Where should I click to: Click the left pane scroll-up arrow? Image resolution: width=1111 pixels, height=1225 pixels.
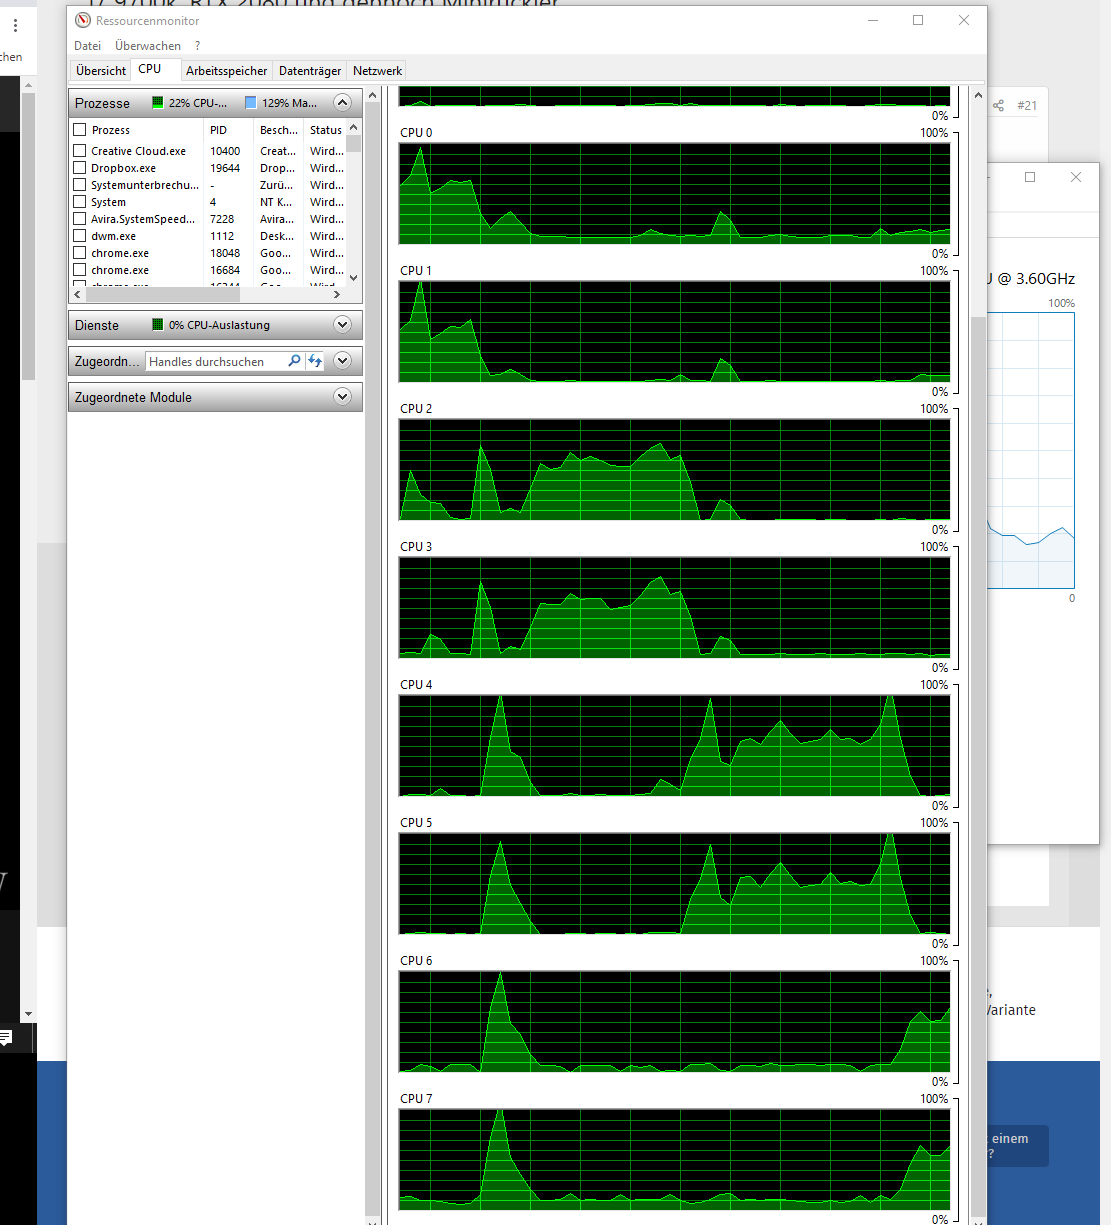[373, 96]
